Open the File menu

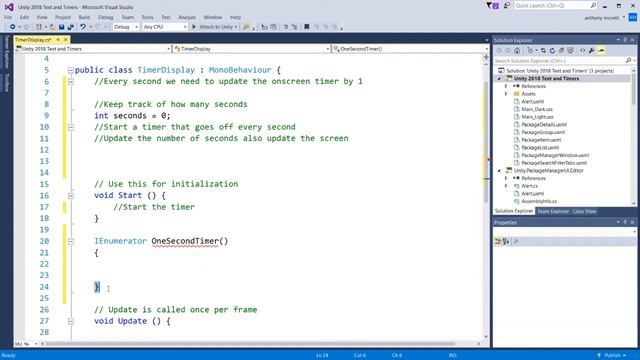(x=8, y=17)
